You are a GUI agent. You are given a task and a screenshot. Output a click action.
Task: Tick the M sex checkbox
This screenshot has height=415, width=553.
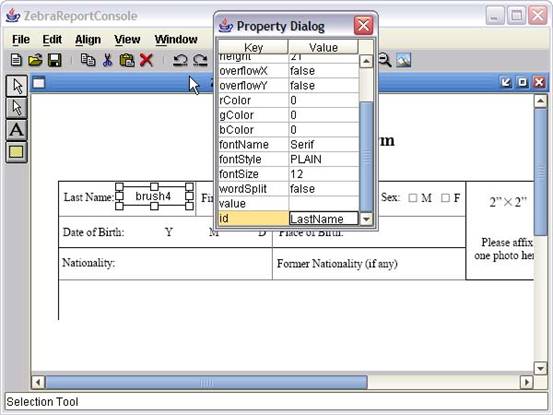coord(412,198)
